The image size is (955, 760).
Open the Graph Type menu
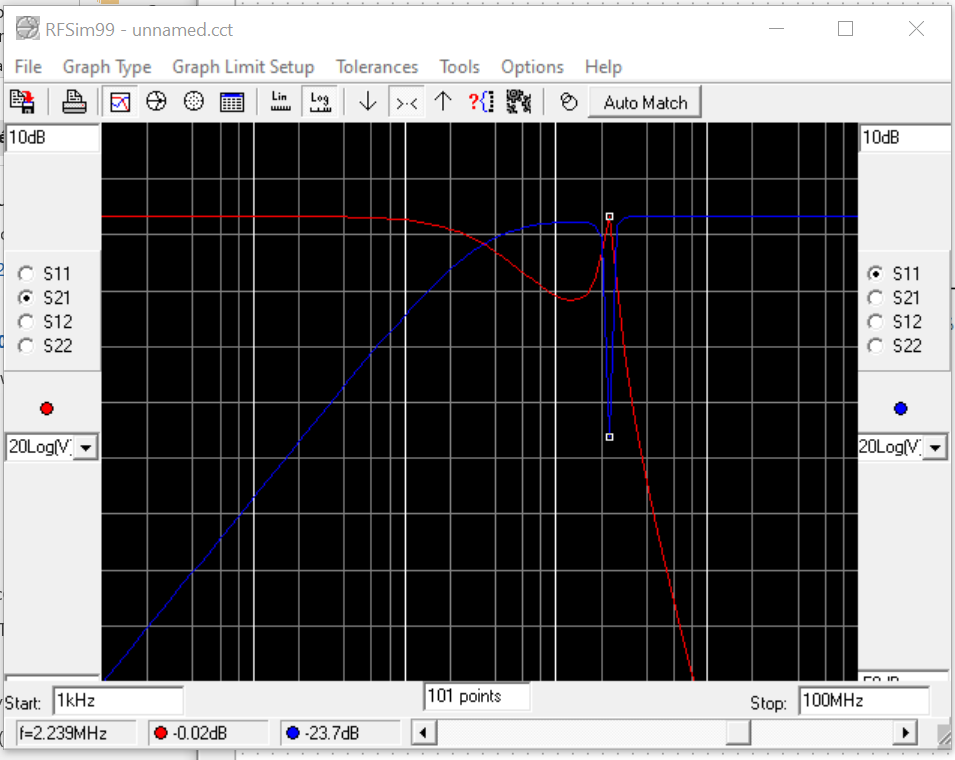(107, 66)
